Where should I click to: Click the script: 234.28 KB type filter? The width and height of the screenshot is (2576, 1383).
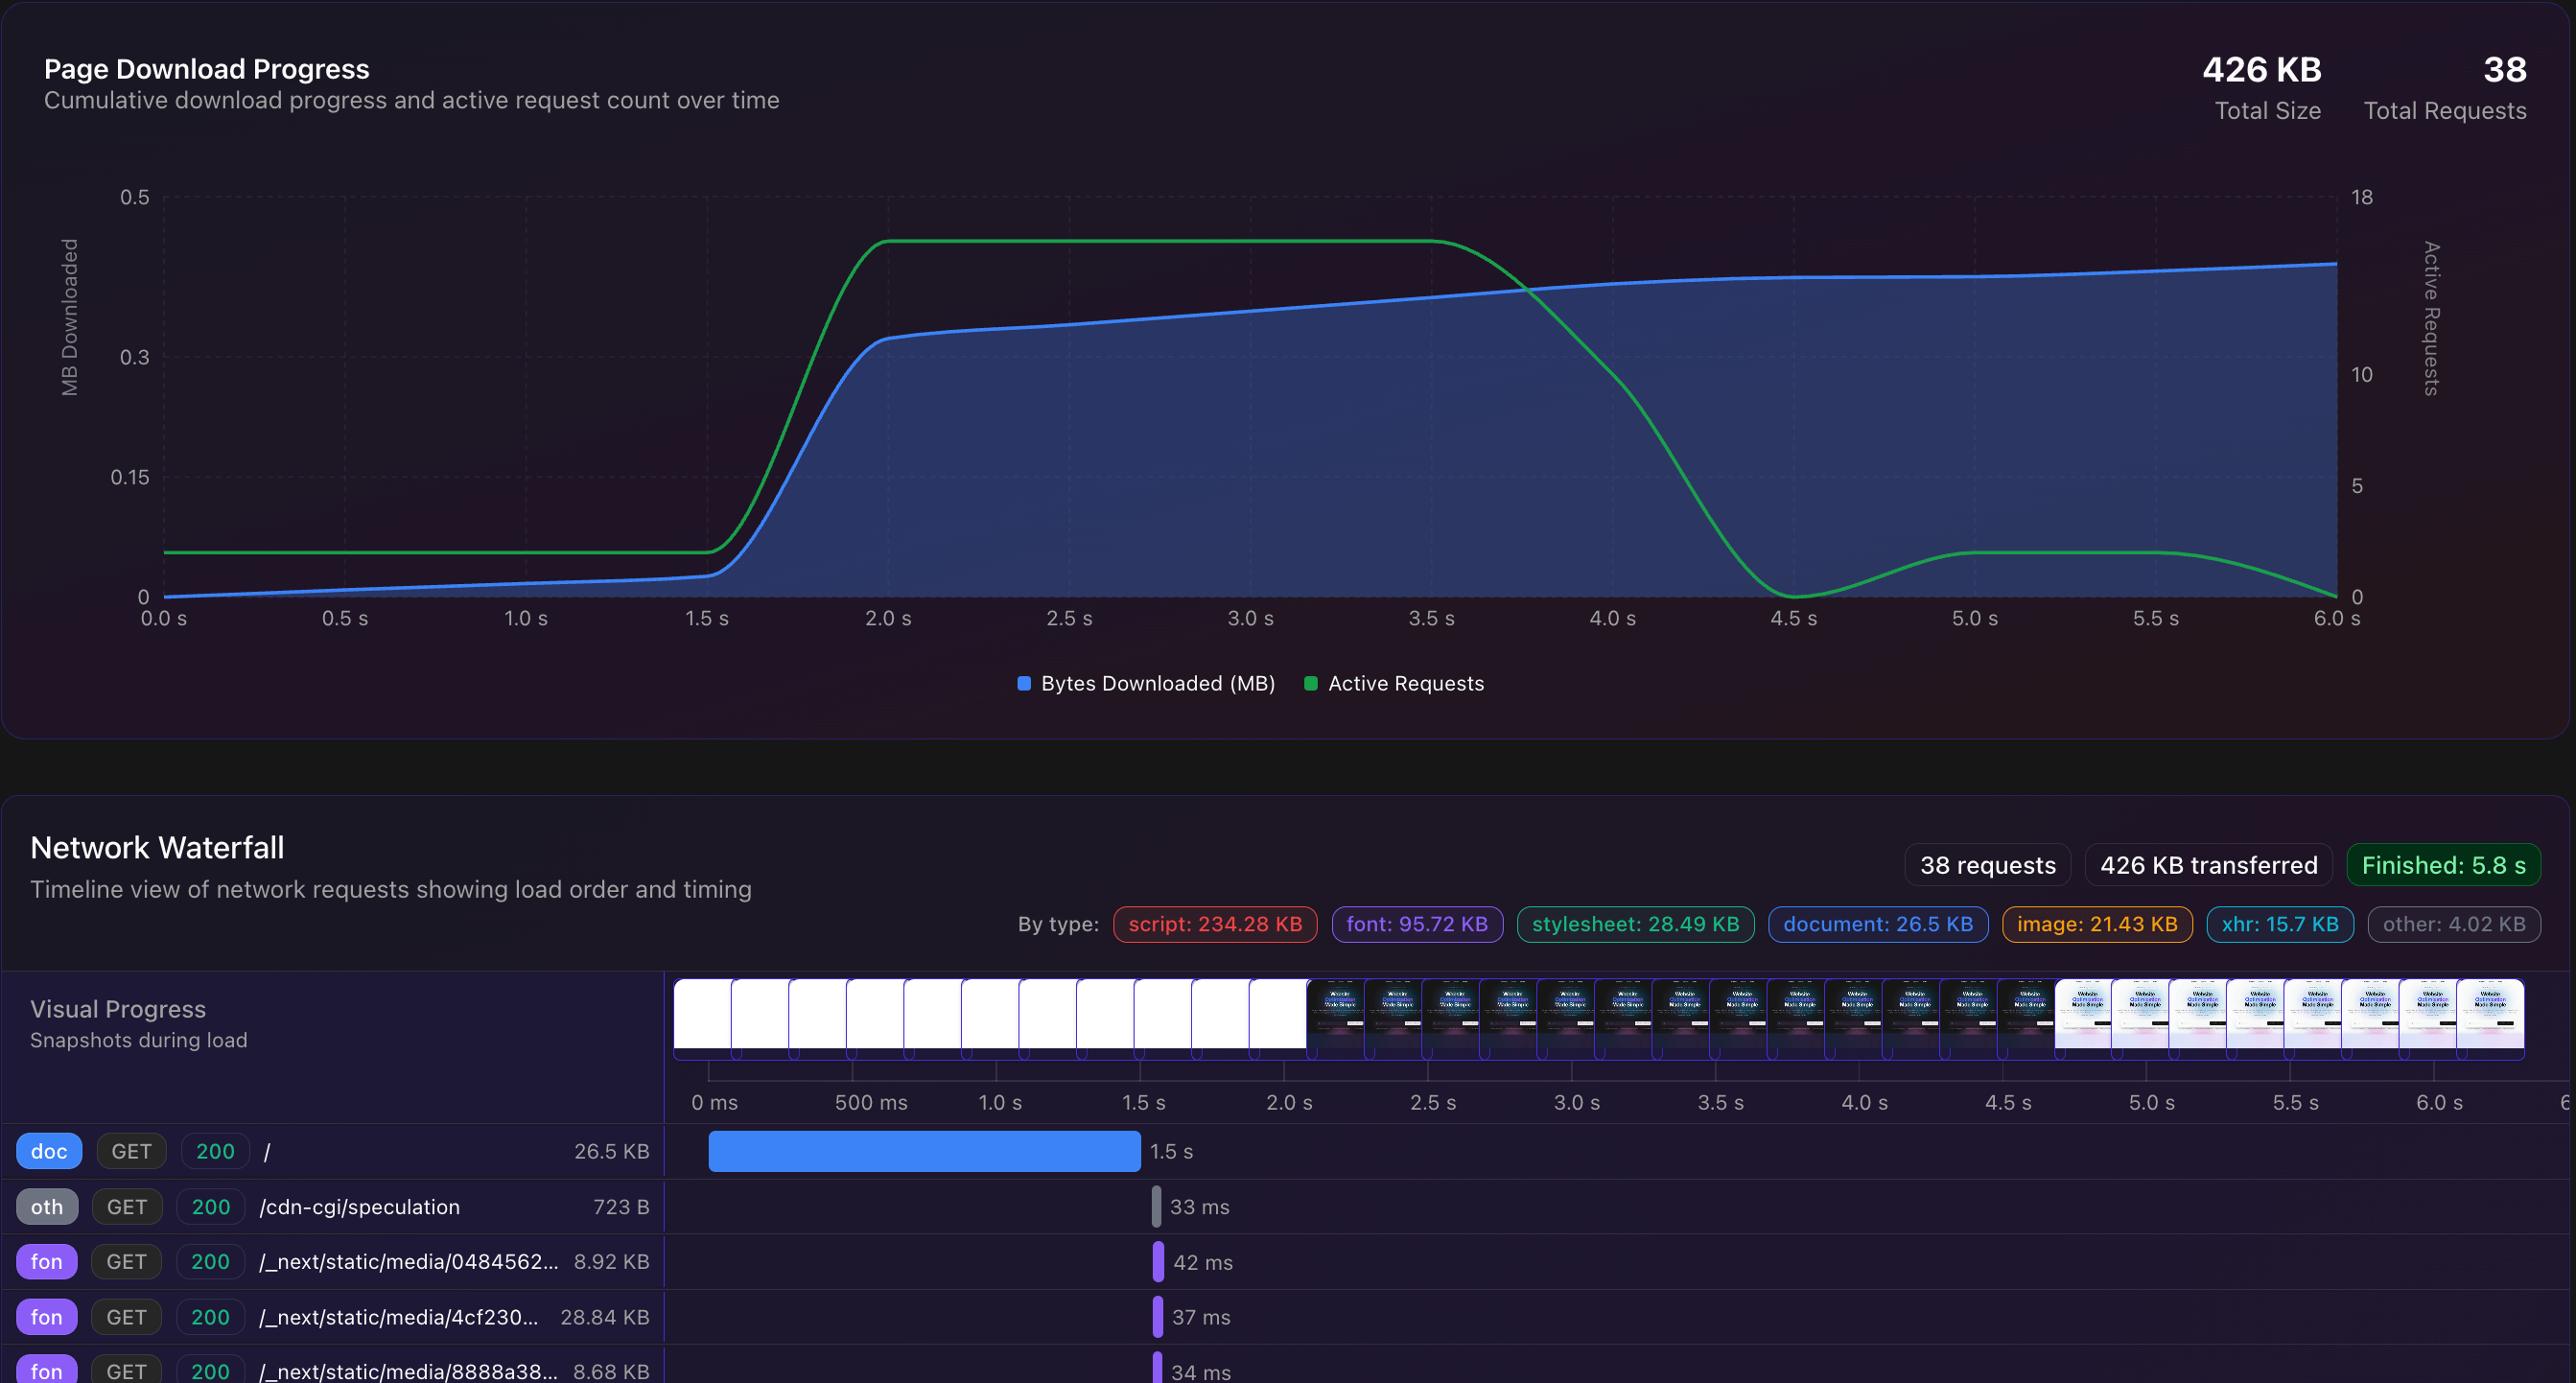point(1214,924)
